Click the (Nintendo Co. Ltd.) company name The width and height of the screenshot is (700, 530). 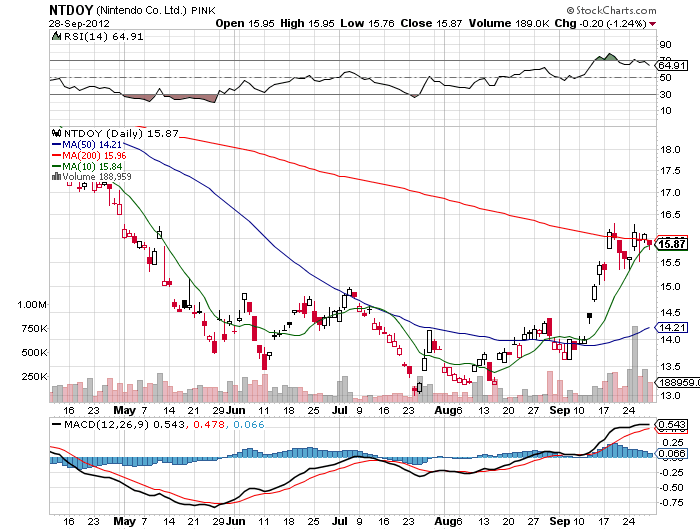click(142, 10)
